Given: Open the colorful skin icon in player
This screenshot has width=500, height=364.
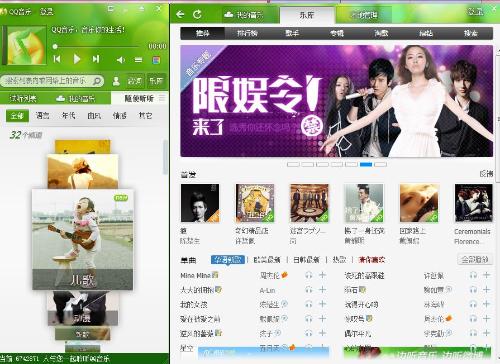Looking at the screenshot, I should tap(156, 60).
